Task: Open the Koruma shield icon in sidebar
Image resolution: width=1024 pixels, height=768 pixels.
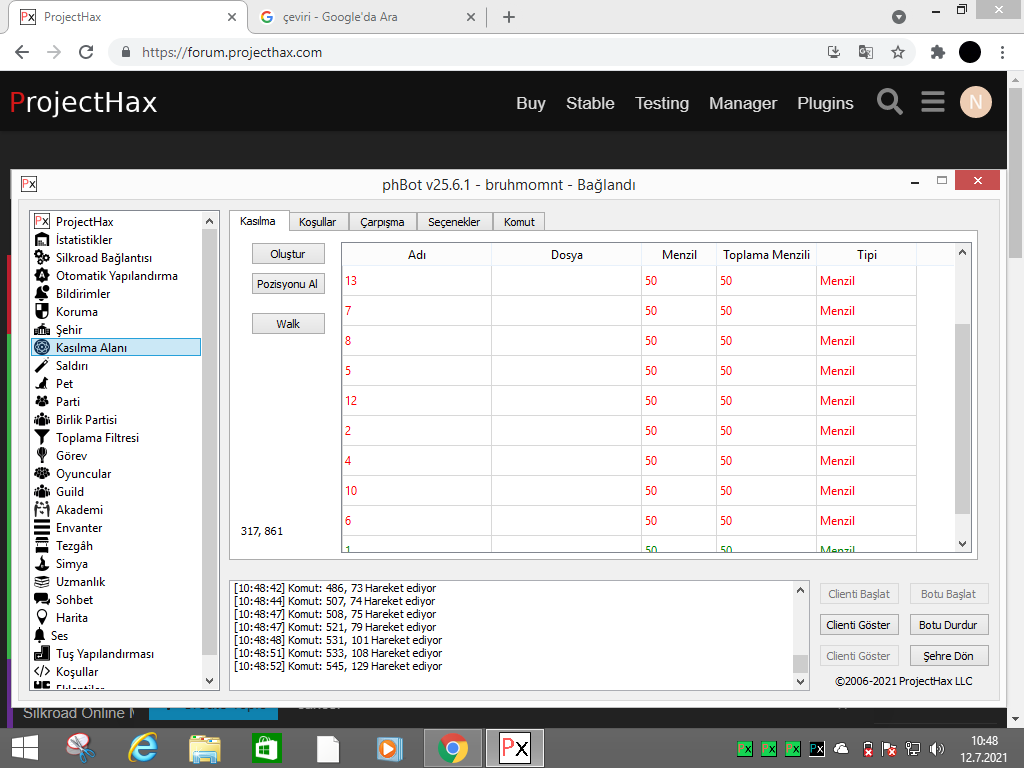Action: [x=42, y=312]
